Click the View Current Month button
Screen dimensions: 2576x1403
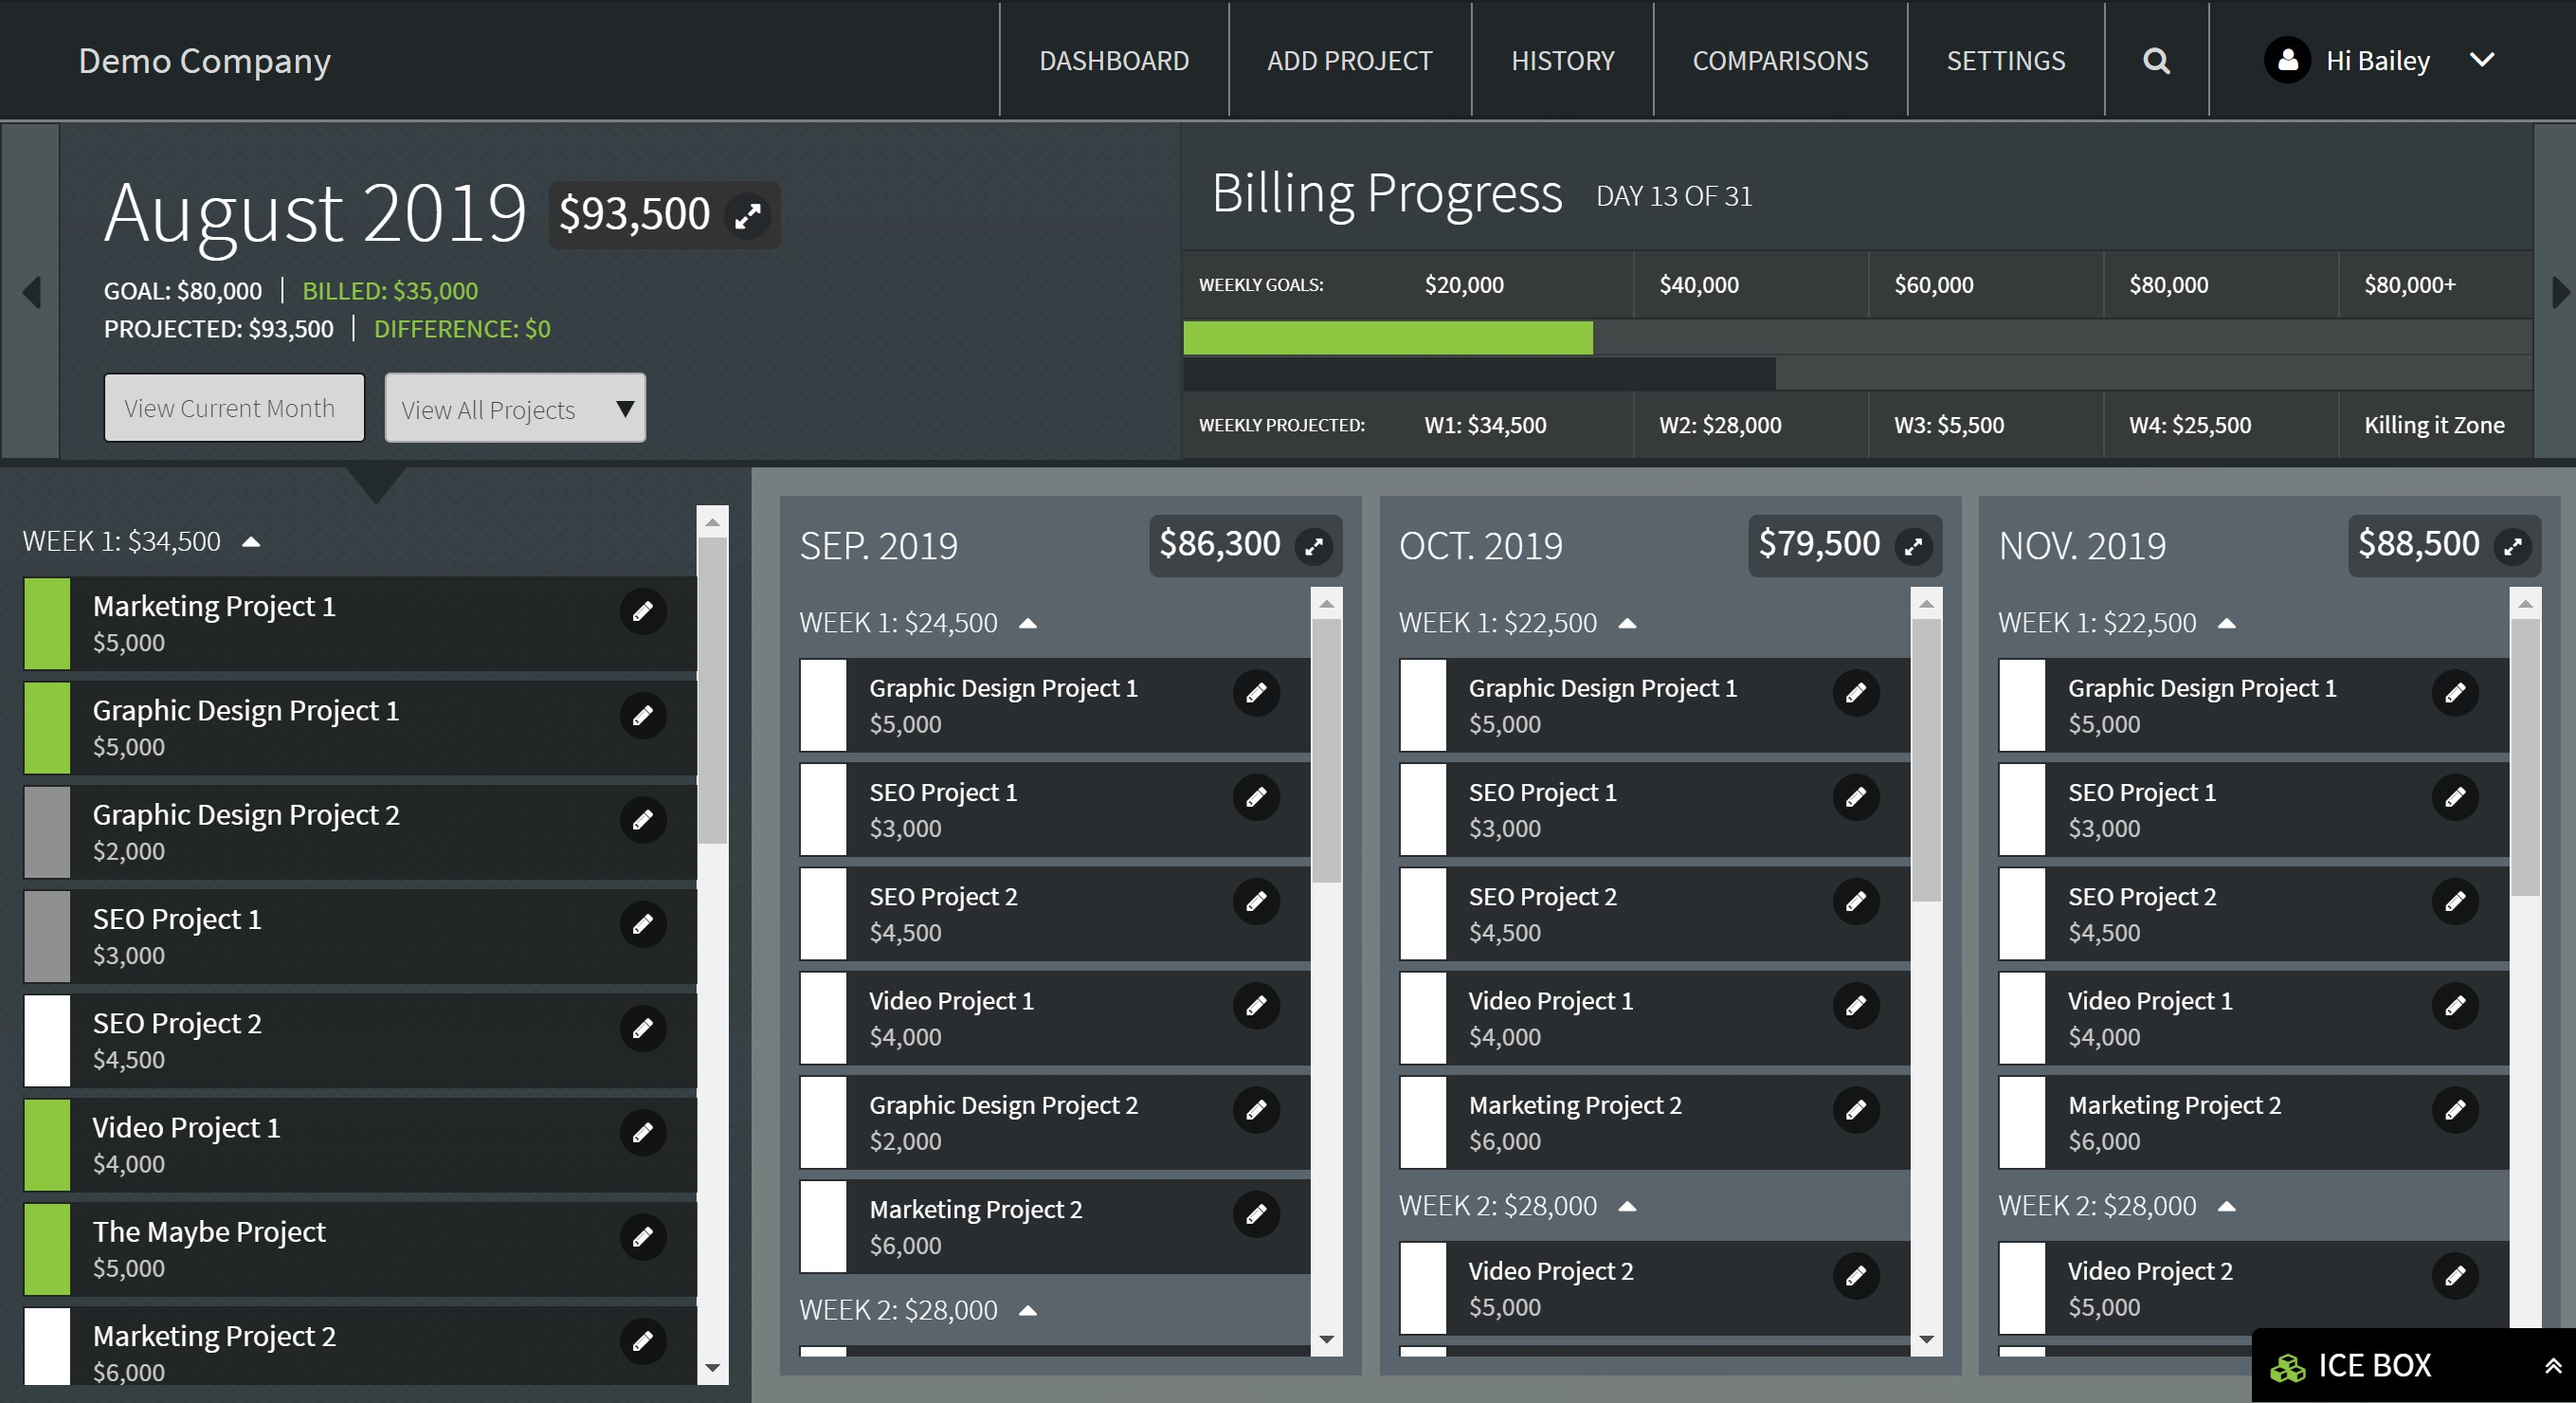click(x=234, y=408)
